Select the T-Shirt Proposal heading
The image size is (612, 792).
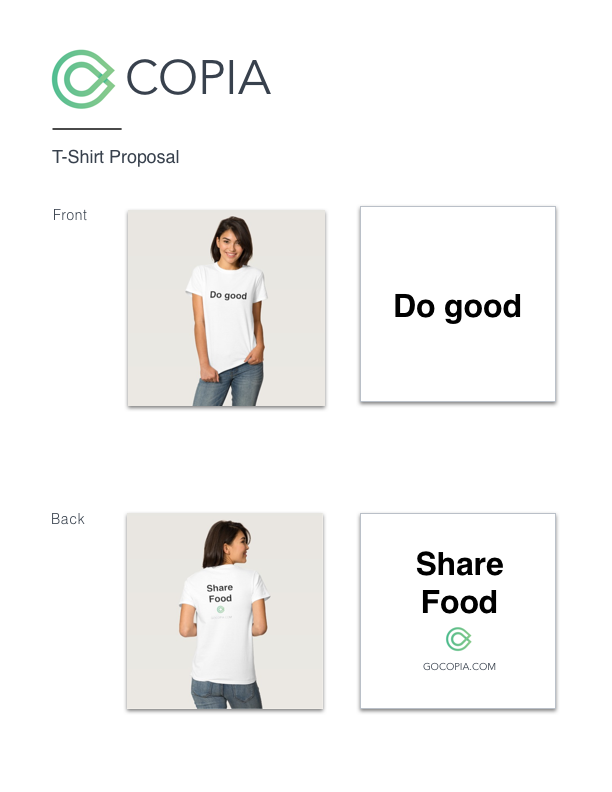coord(116,157)
